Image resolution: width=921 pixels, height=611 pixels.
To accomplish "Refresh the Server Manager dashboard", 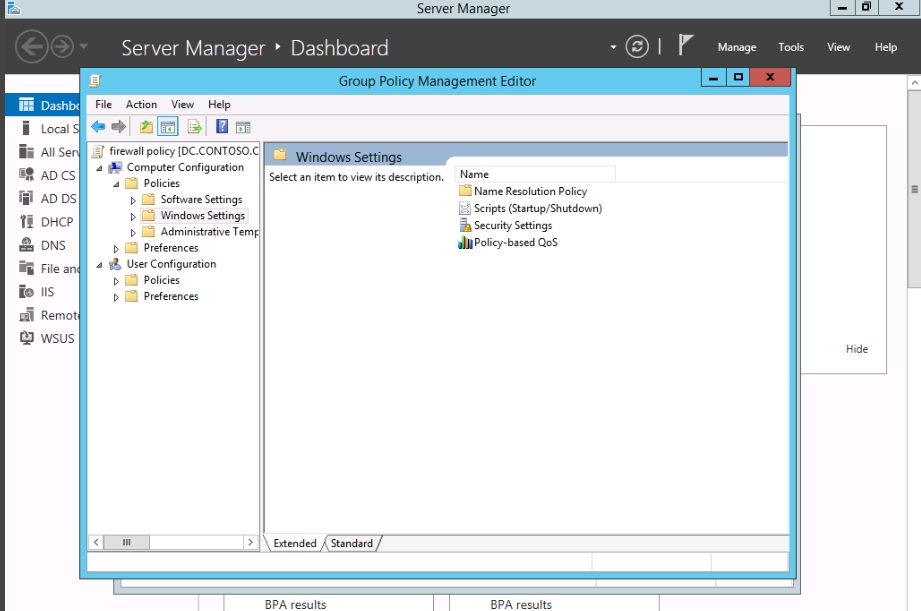I will click(x=637, y=46).
